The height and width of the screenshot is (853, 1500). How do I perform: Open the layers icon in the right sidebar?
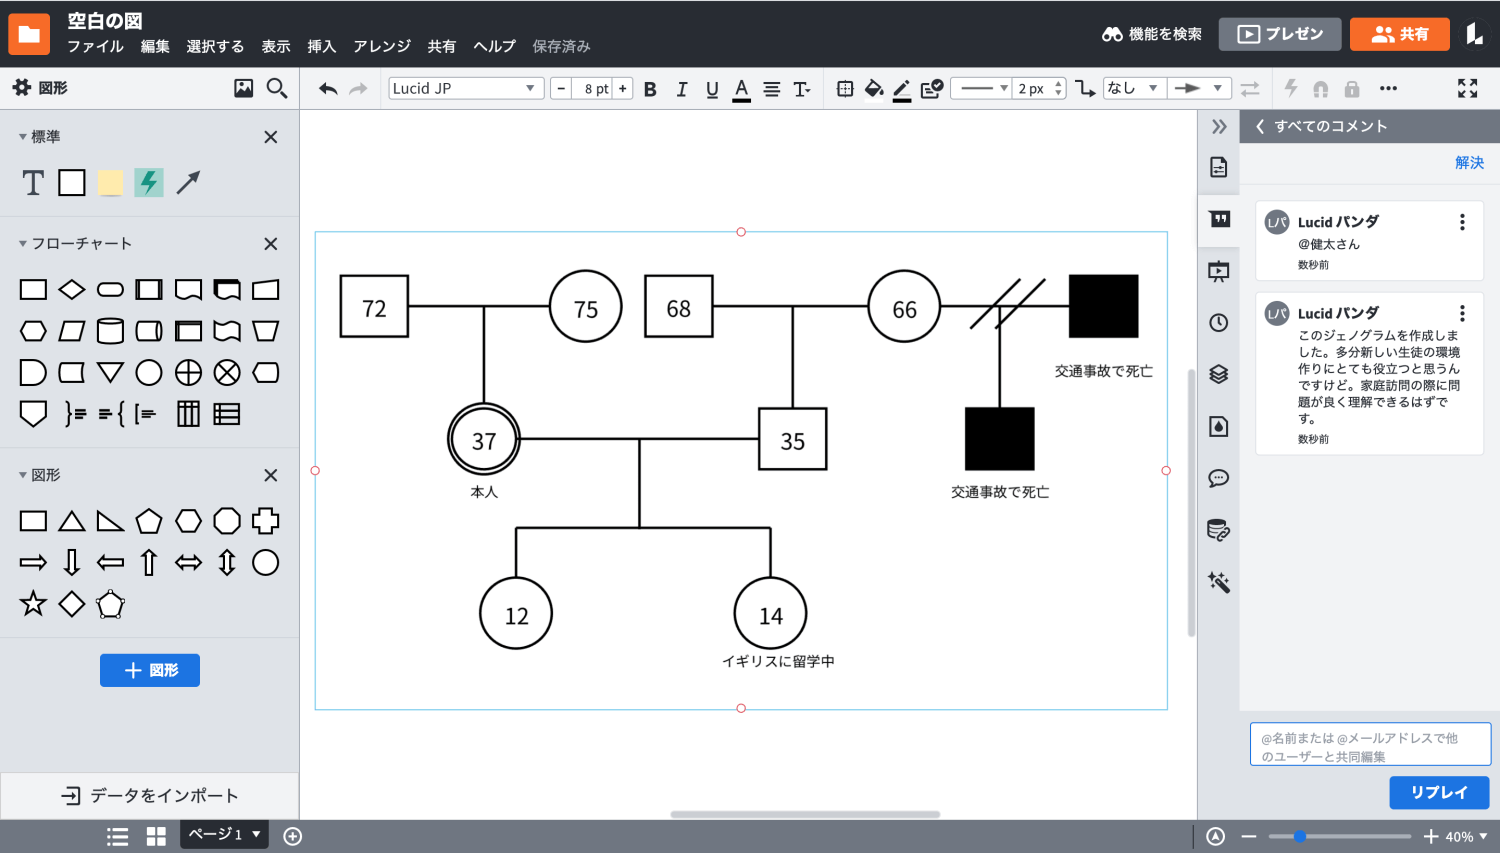point(1218,374)
